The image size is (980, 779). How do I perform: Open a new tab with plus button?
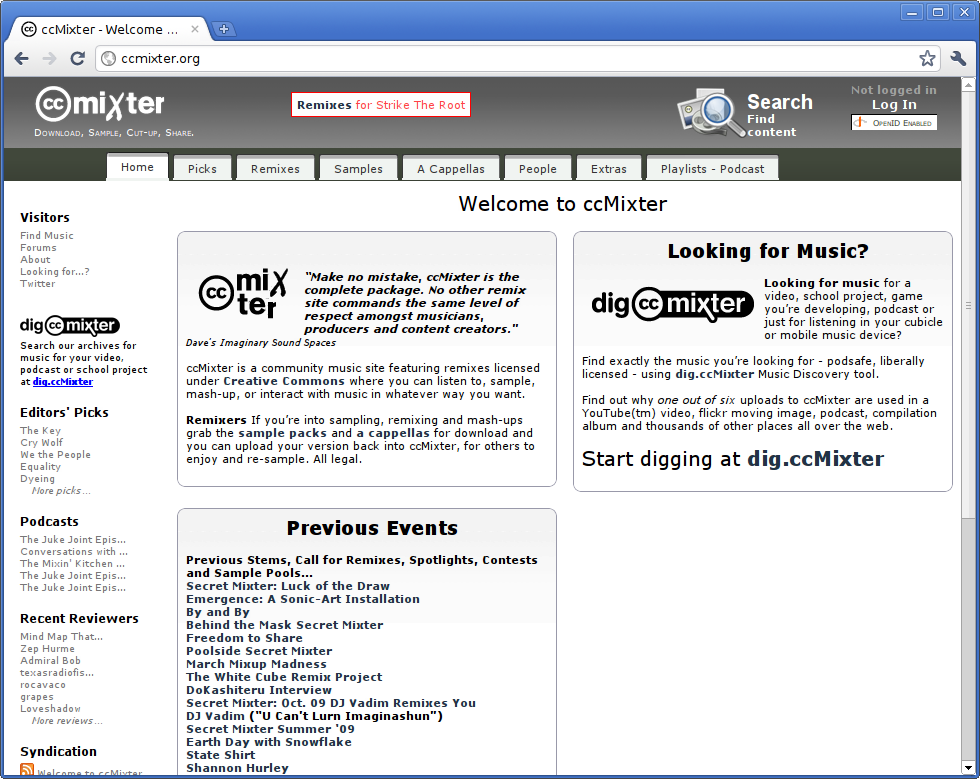point(224,29)
